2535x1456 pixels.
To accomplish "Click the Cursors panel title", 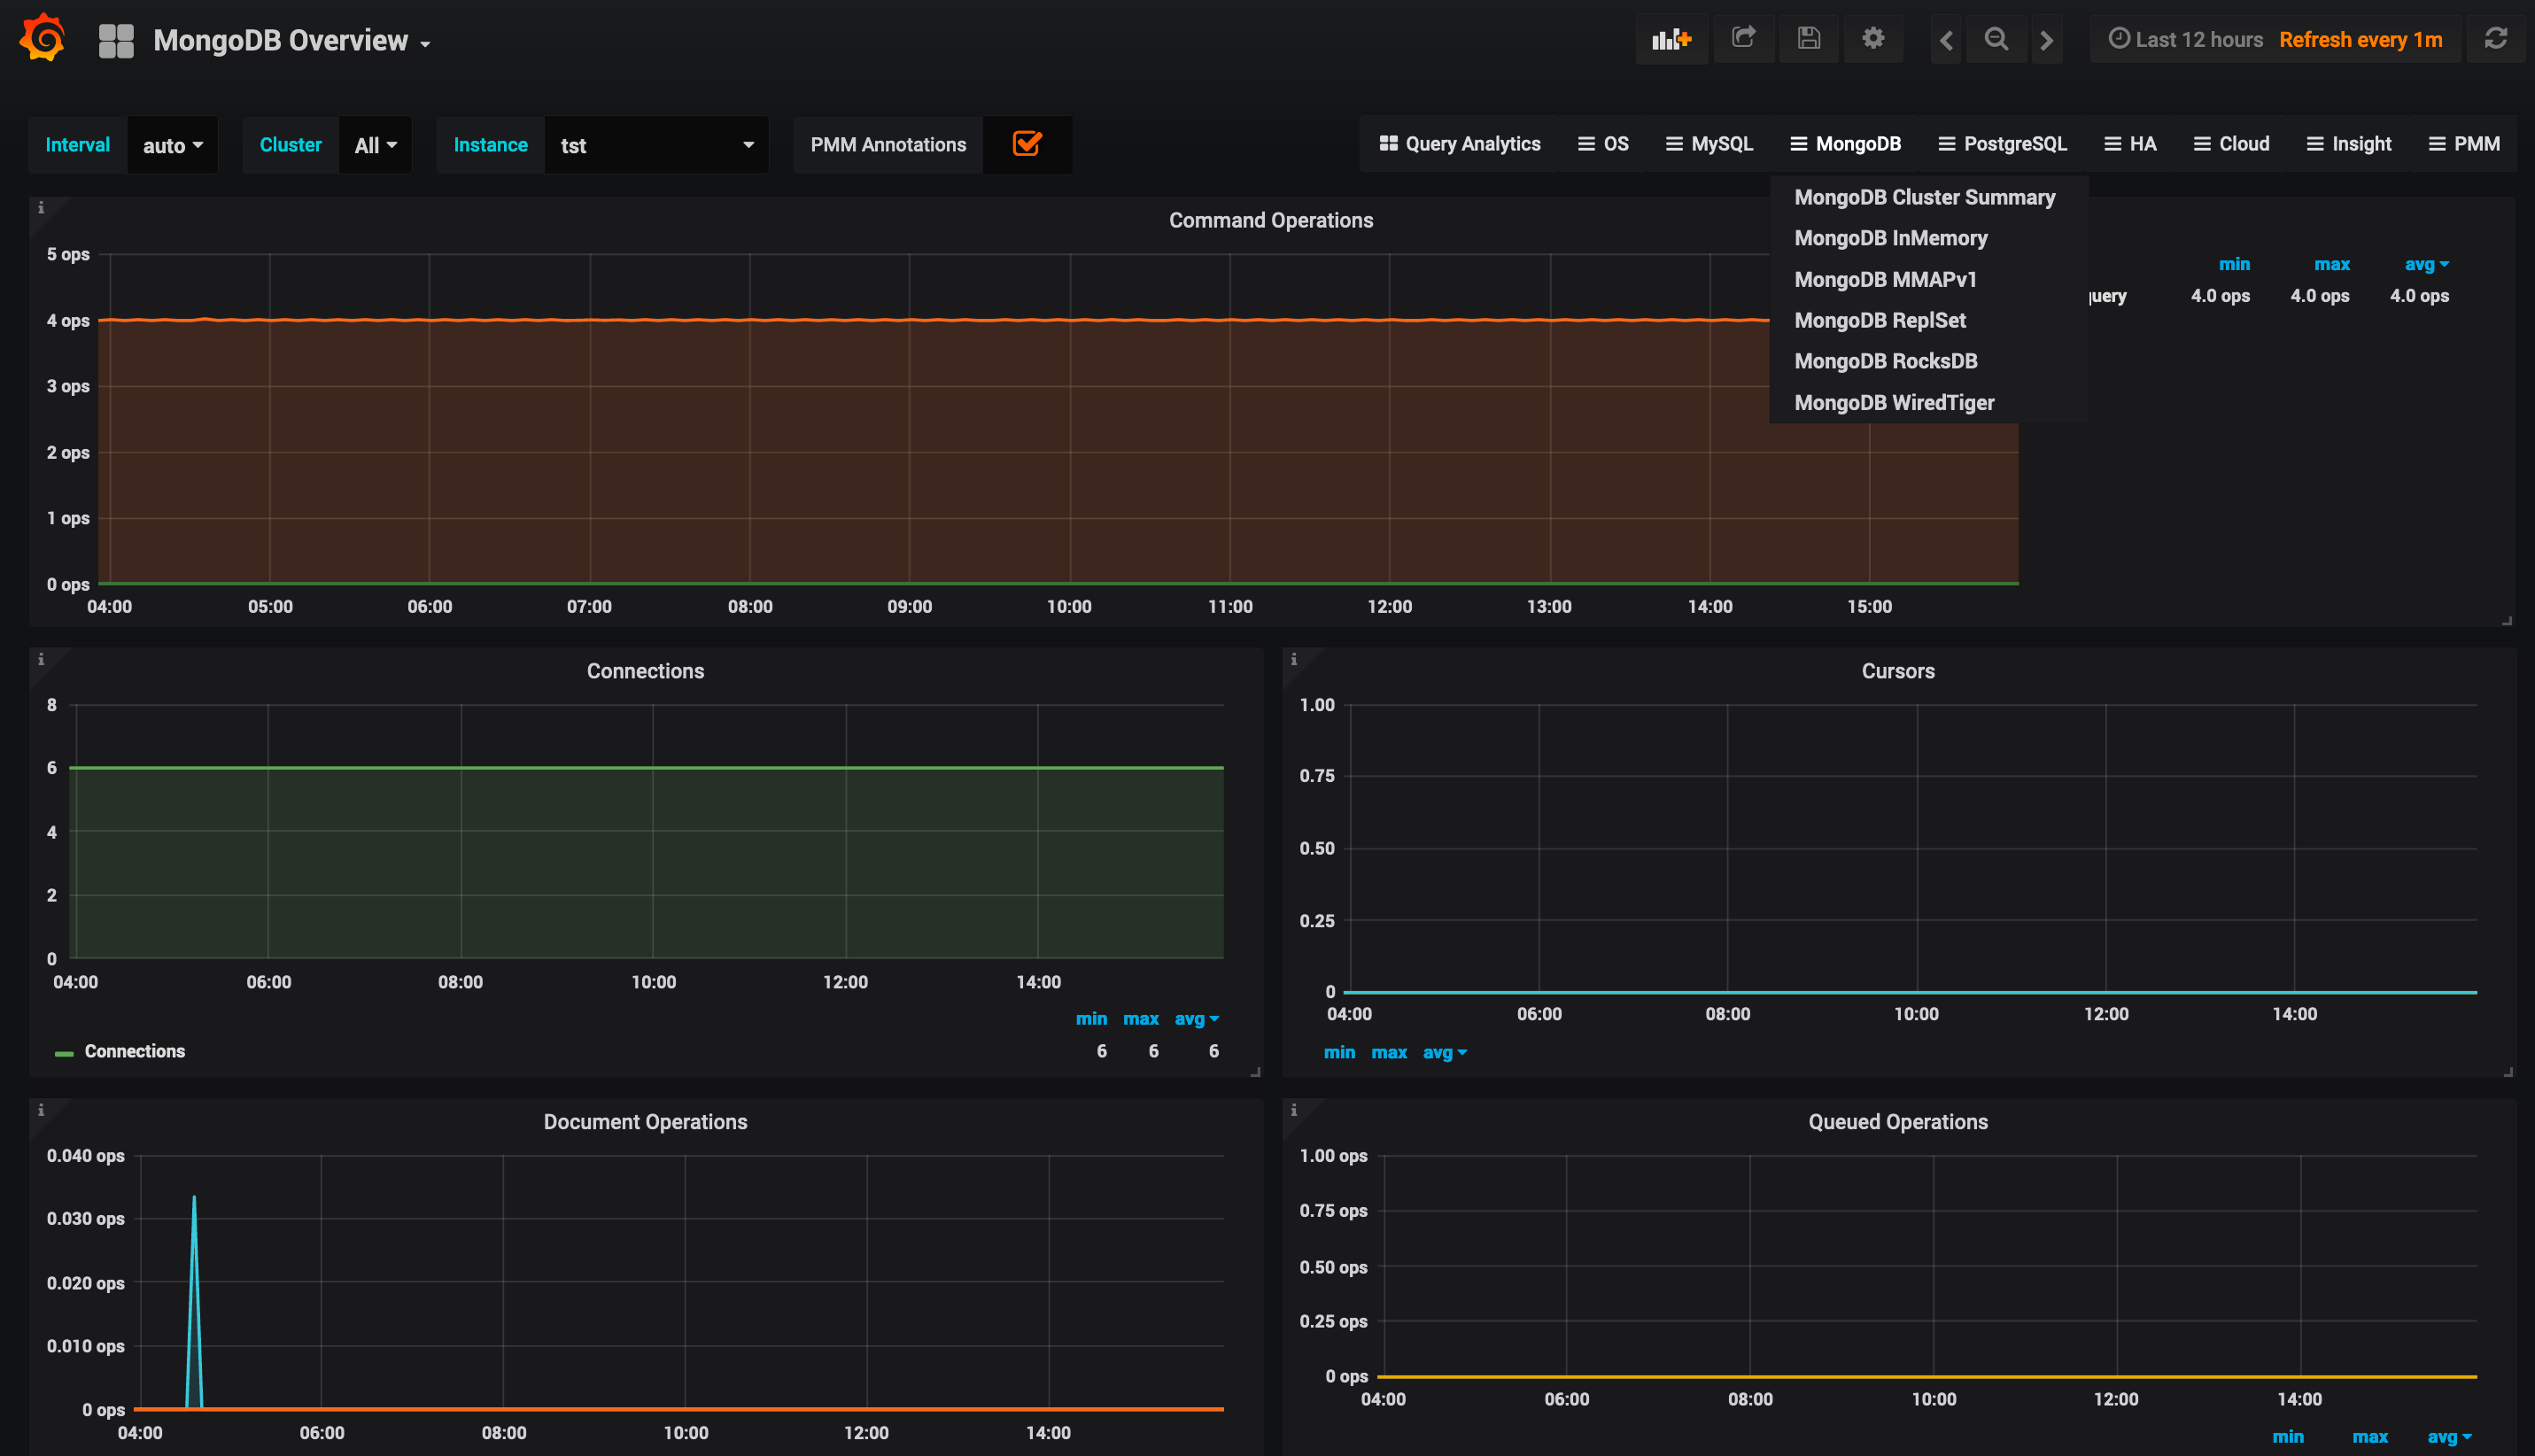I will 1898,671.
